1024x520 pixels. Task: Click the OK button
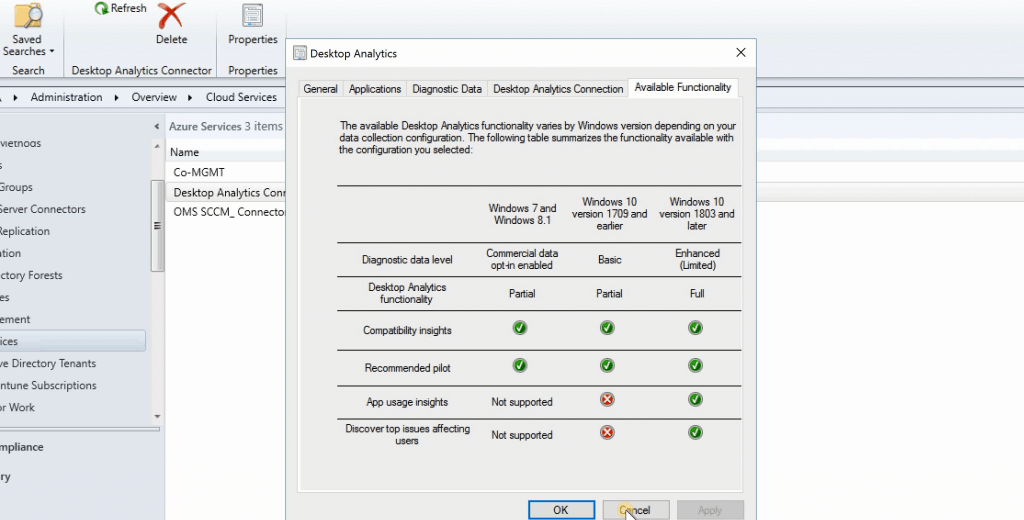click(561, 510)
